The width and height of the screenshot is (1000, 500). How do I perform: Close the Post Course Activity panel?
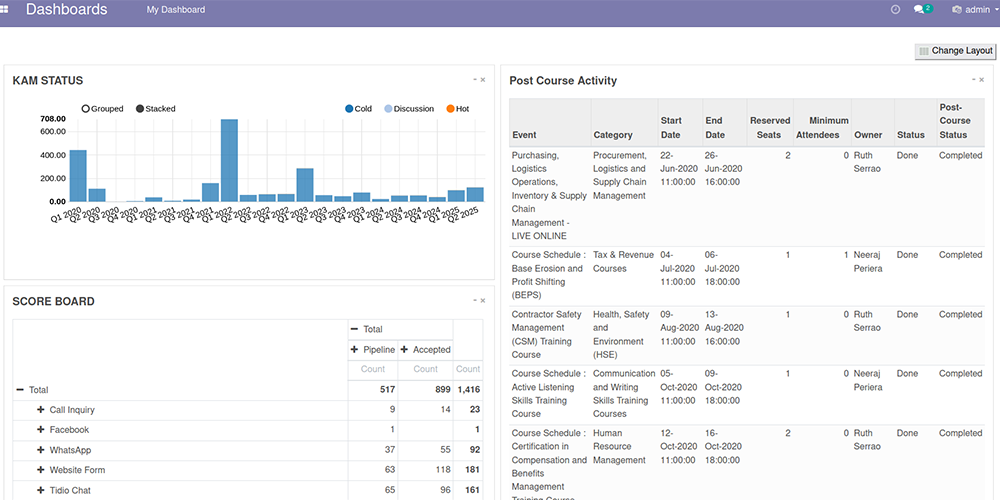tap(981, 79)
